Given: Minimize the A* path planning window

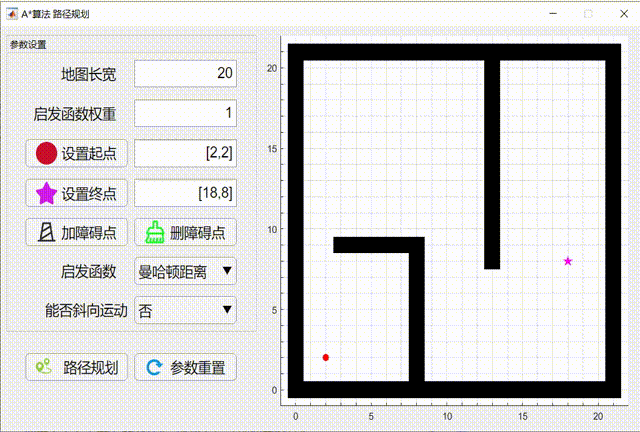Looking at the screenshot, I should coord(553,14).
